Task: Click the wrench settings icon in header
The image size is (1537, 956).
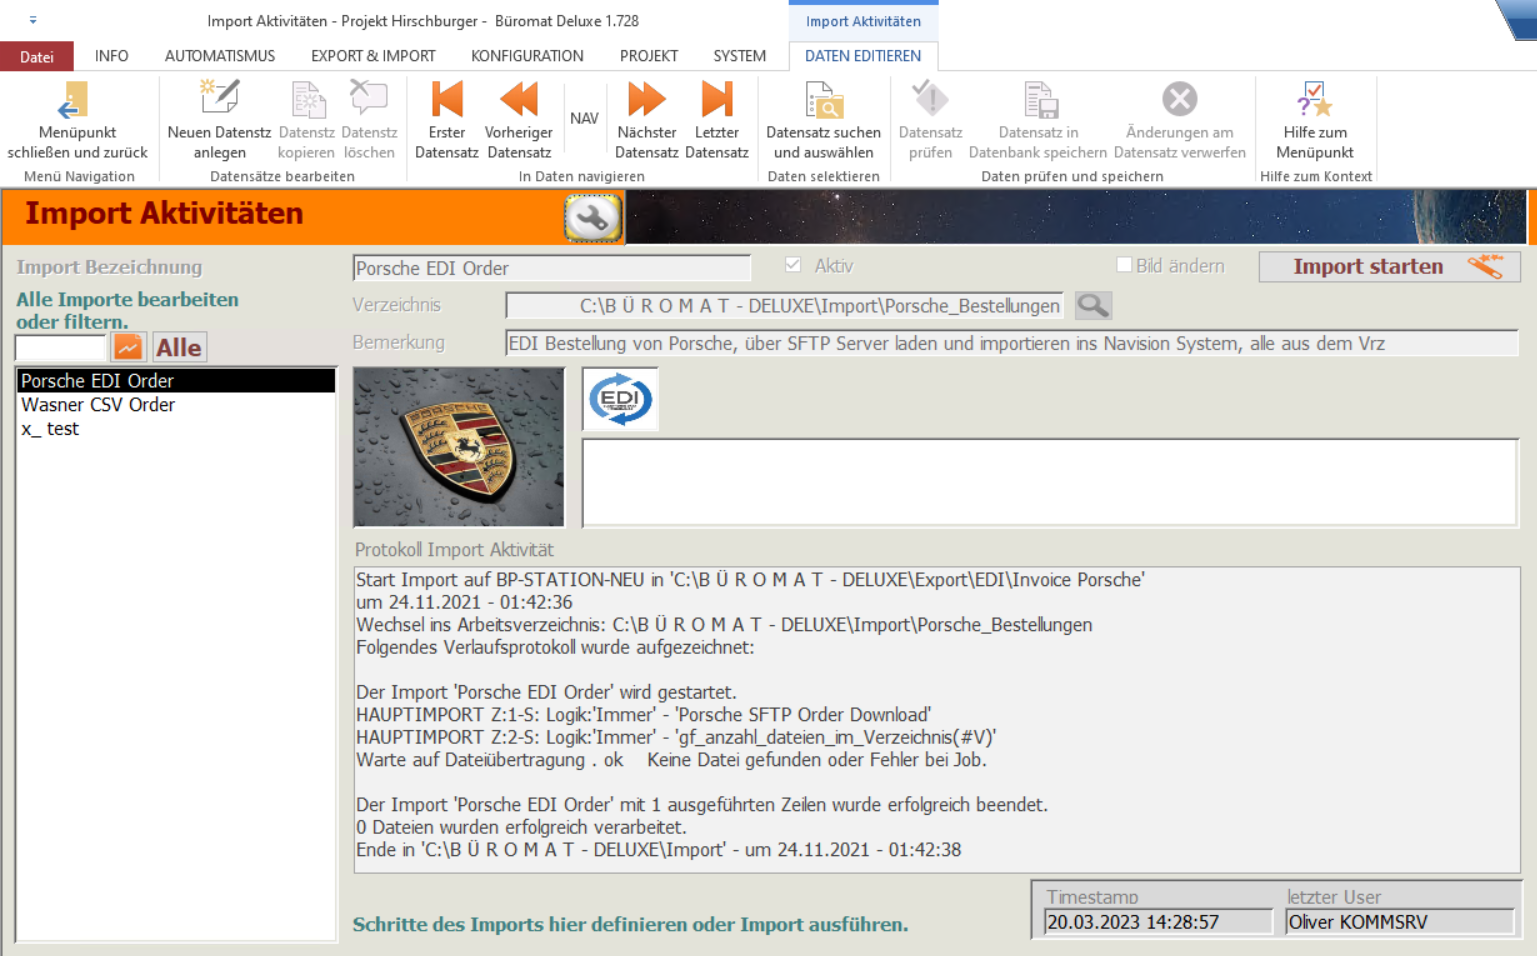Action: (x=593, y=218)
